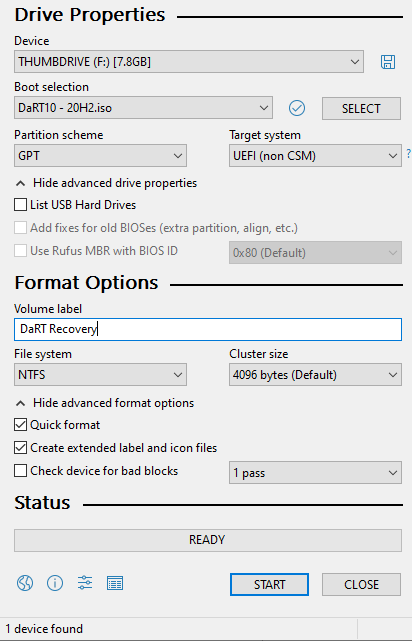Uncheck the Quick format option

20,425
